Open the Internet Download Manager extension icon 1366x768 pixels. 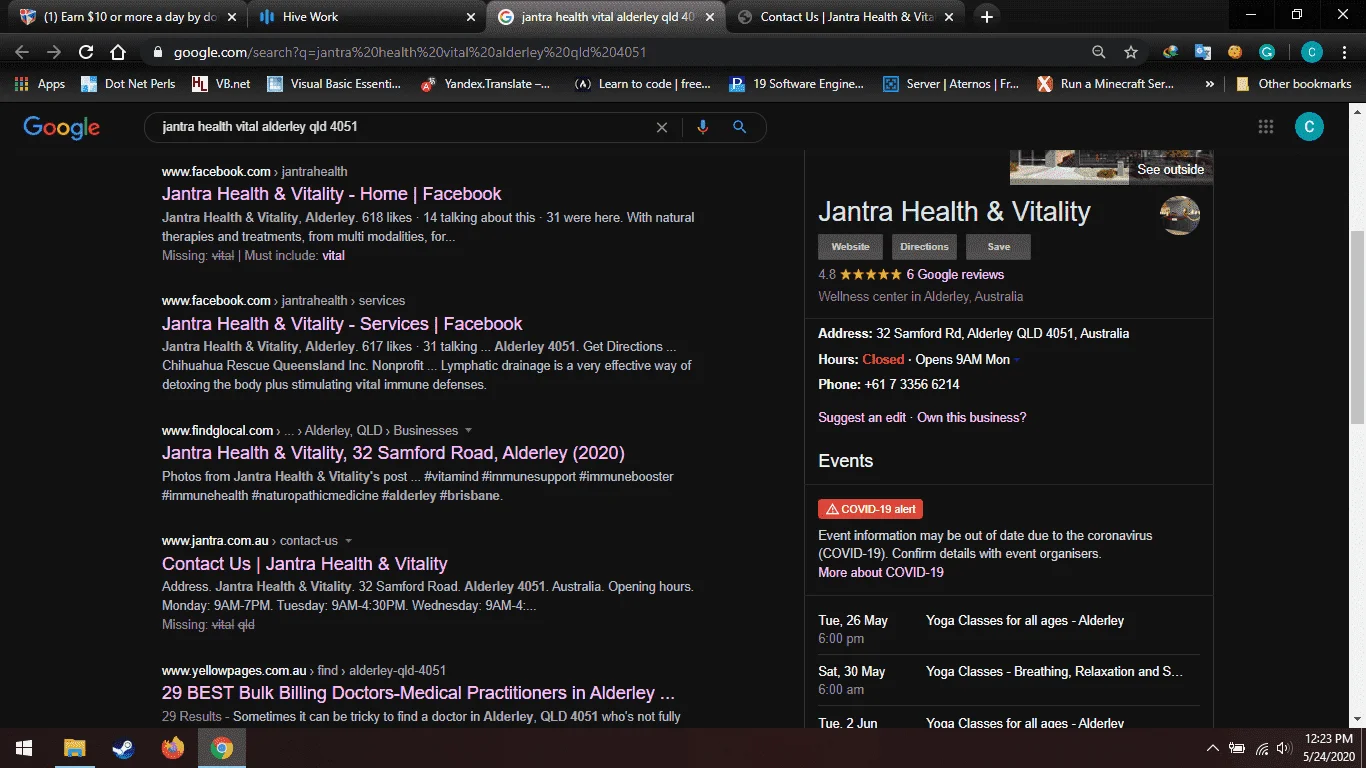1170,52
